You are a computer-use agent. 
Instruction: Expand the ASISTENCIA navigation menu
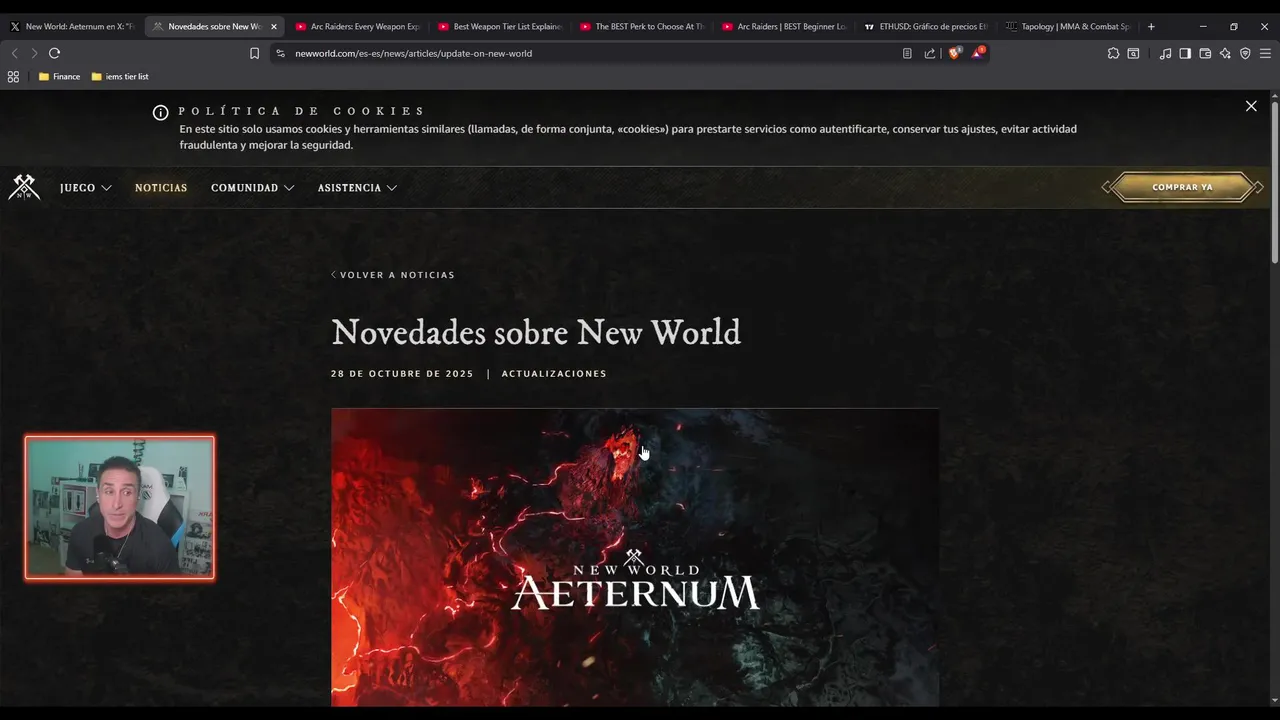357,188
